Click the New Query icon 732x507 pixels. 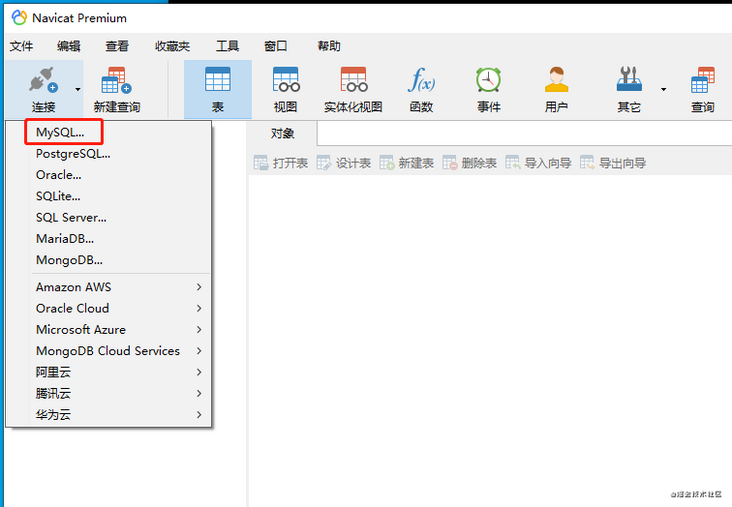click(117, 80)
